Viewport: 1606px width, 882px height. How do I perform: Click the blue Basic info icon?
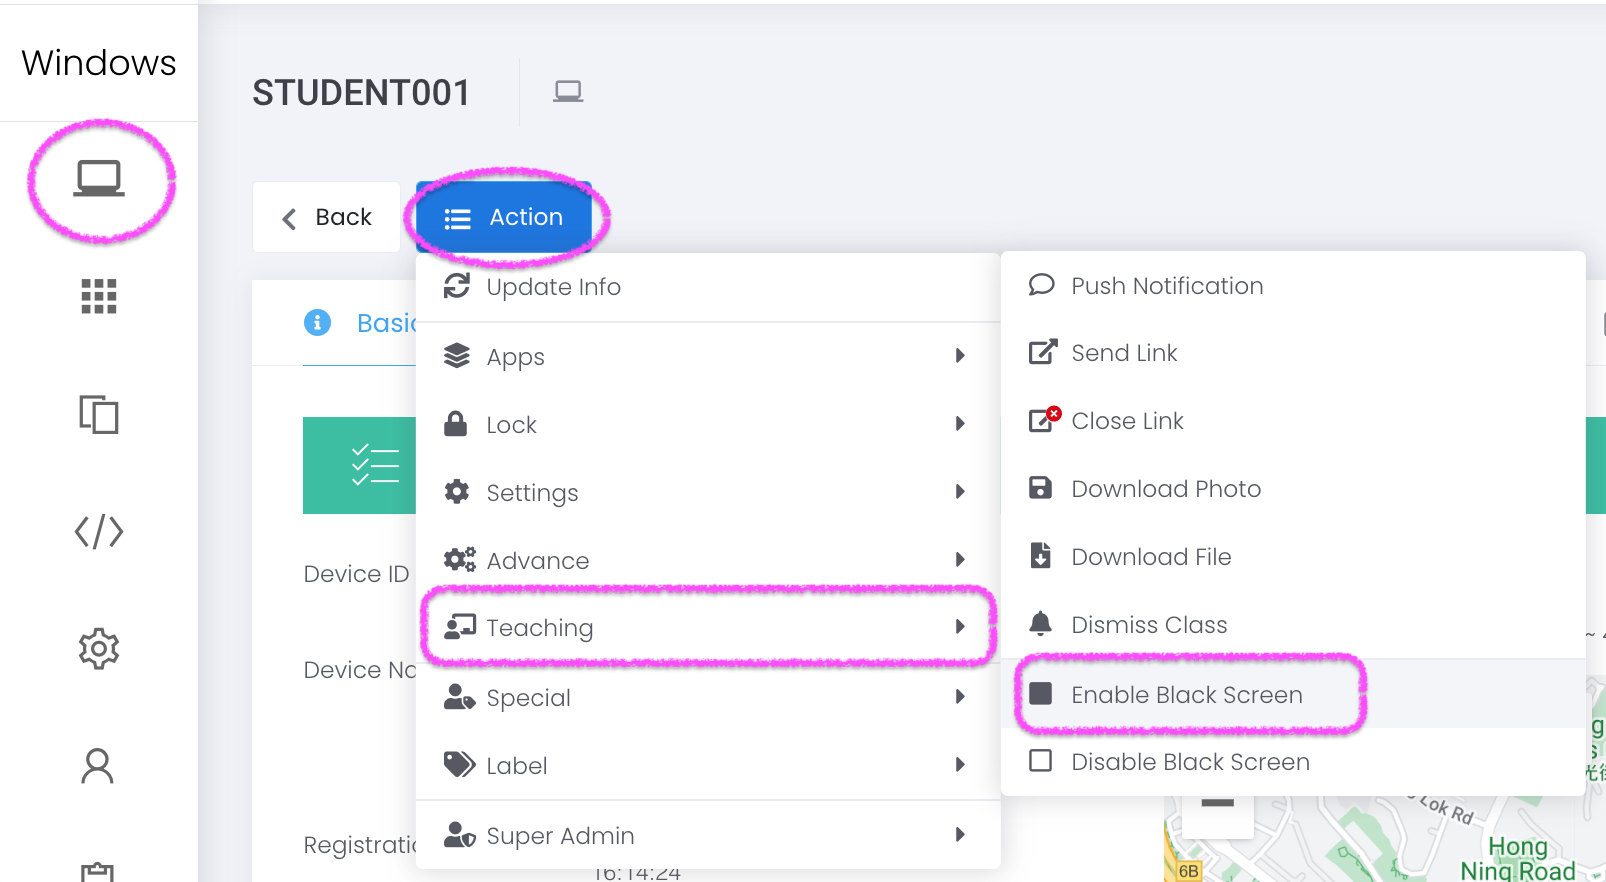click(x=317, y=322)
